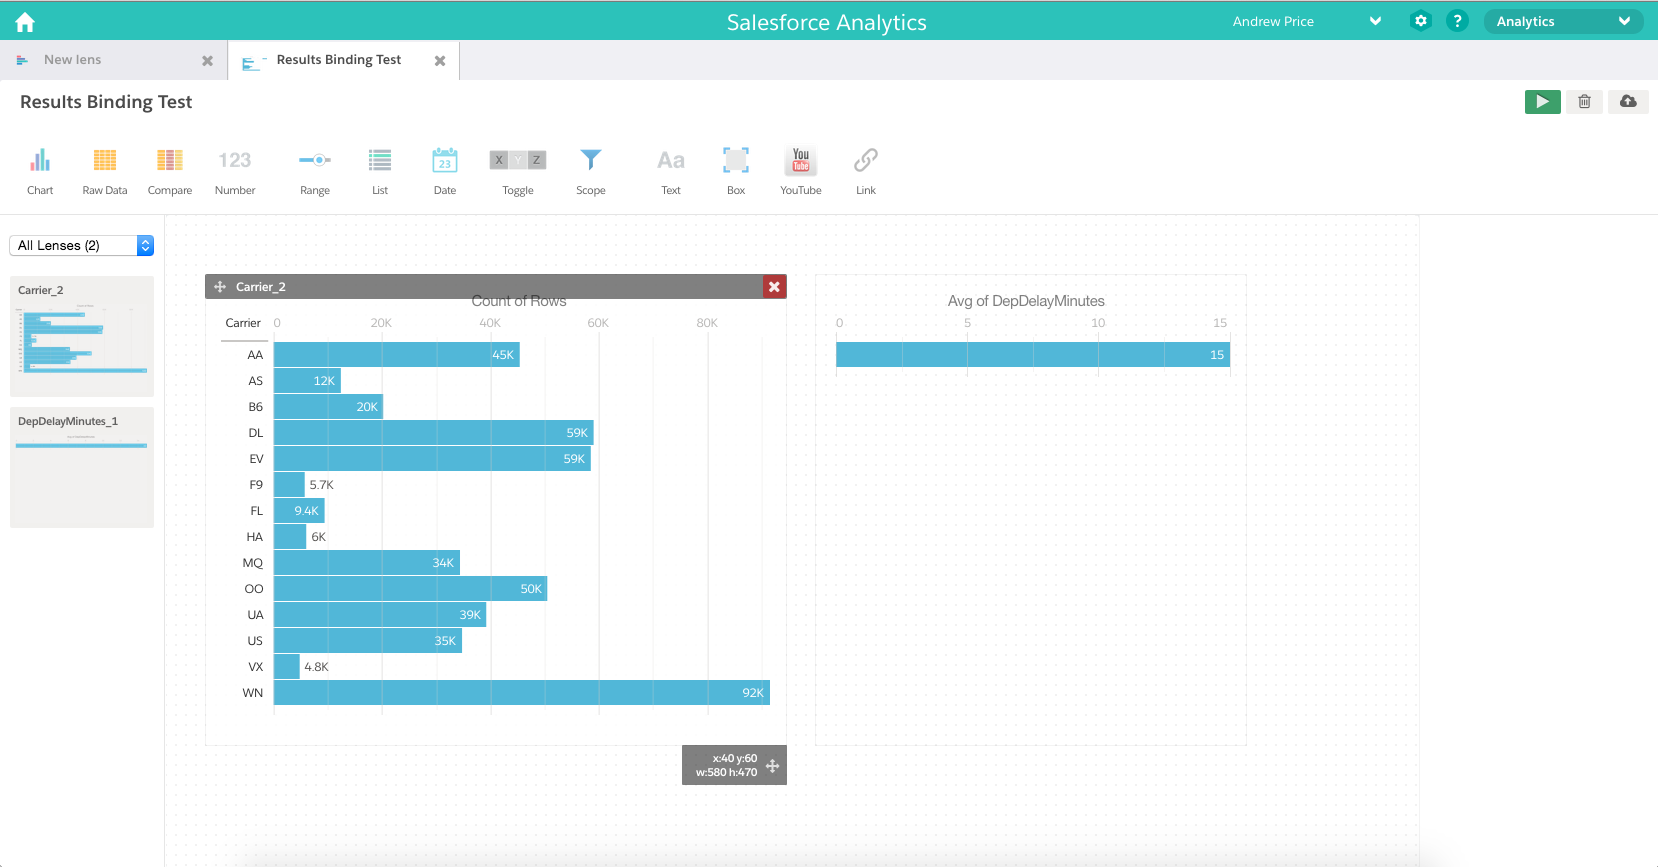The width and height of the screenshot is (1658, 867).
Task: Click the Count of Rows chart title
Action: coord(519,301)
